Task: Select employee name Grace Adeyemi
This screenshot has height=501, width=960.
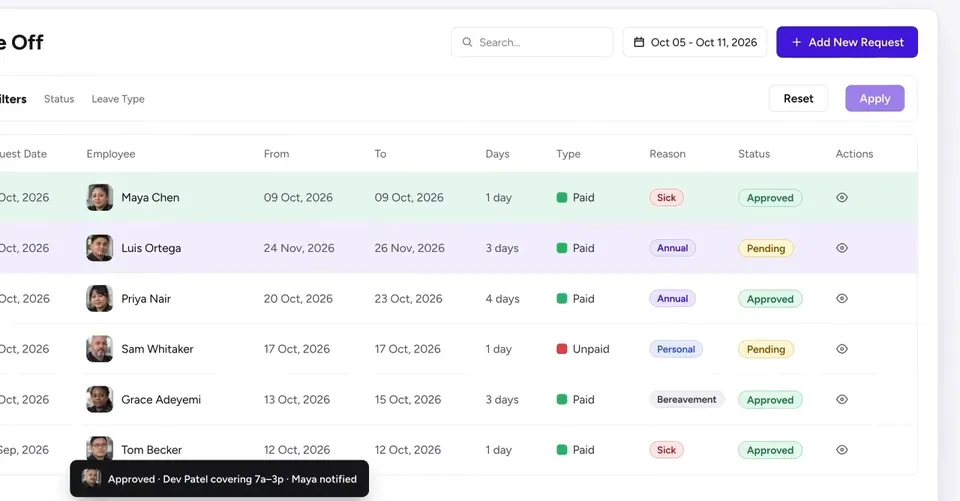Action: (161, 399)
